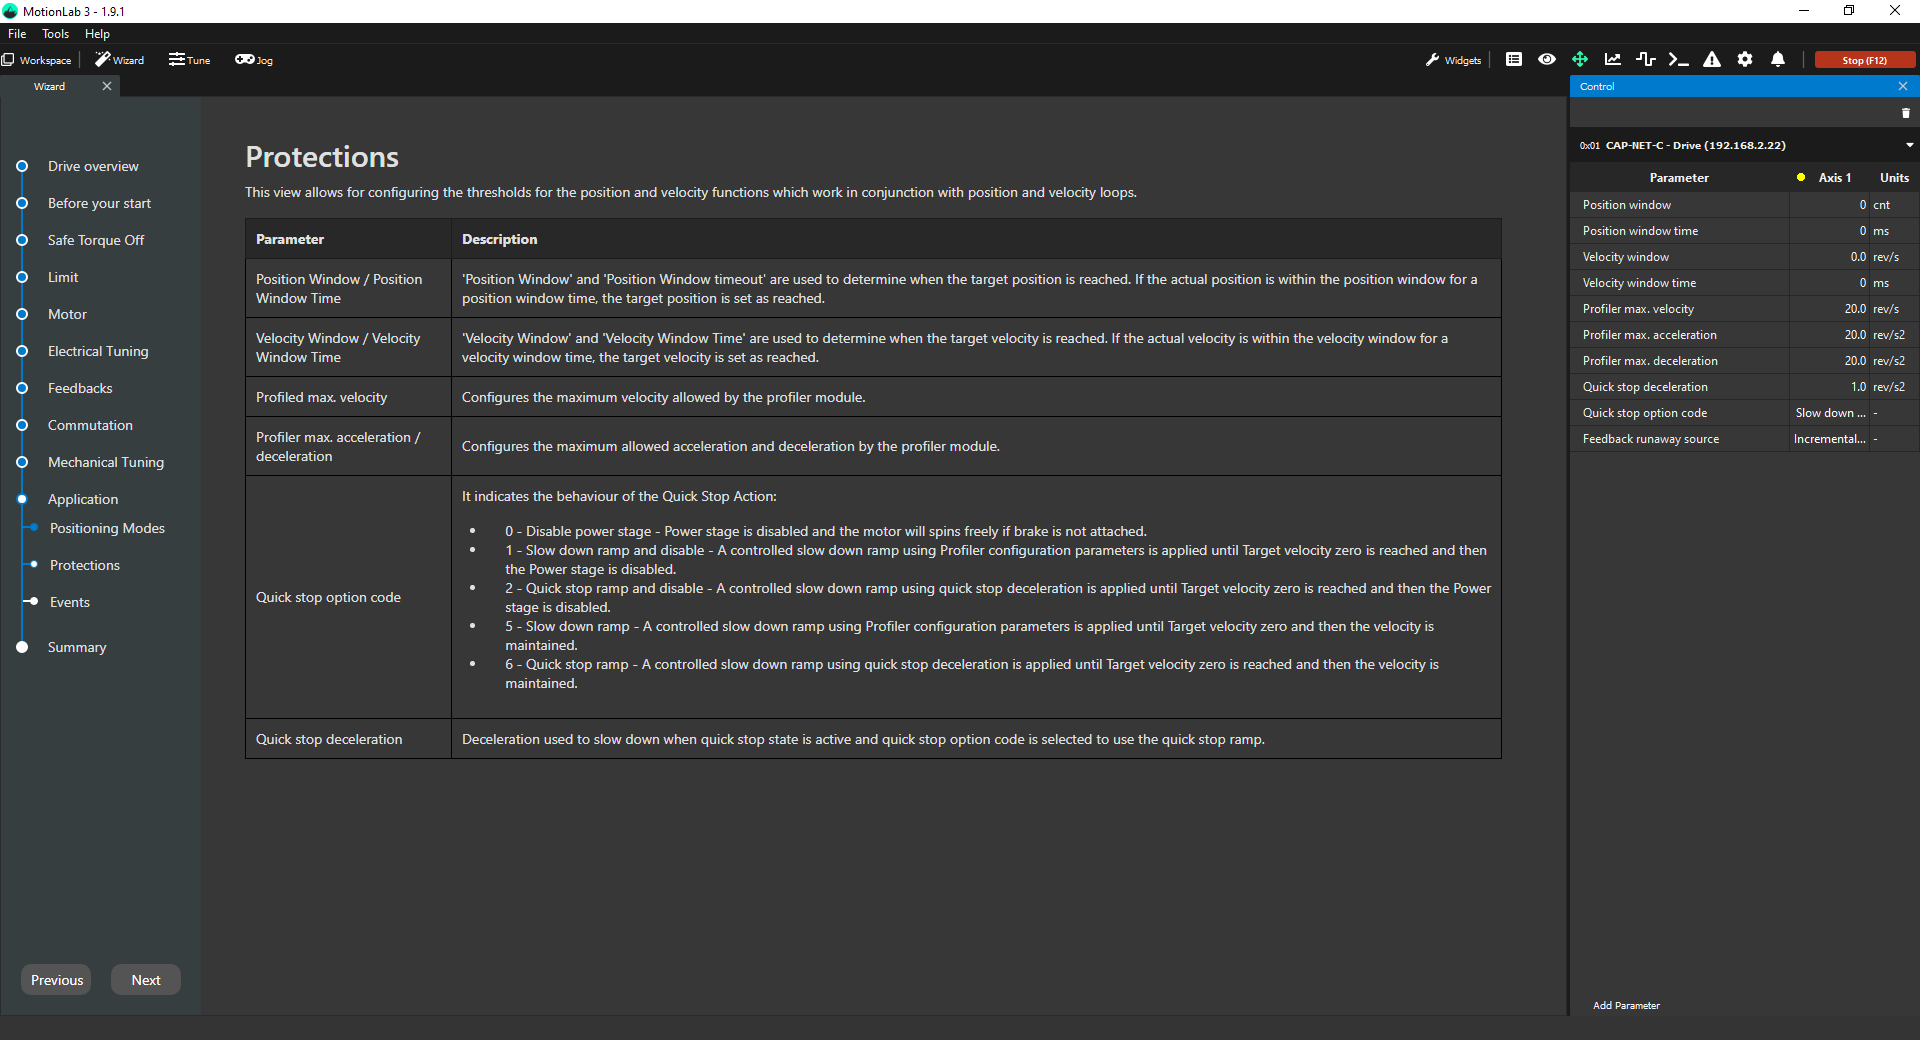This screenshot has width=1920, height=1040.
Task: Open the terminal console icon
Action: 1679,60
